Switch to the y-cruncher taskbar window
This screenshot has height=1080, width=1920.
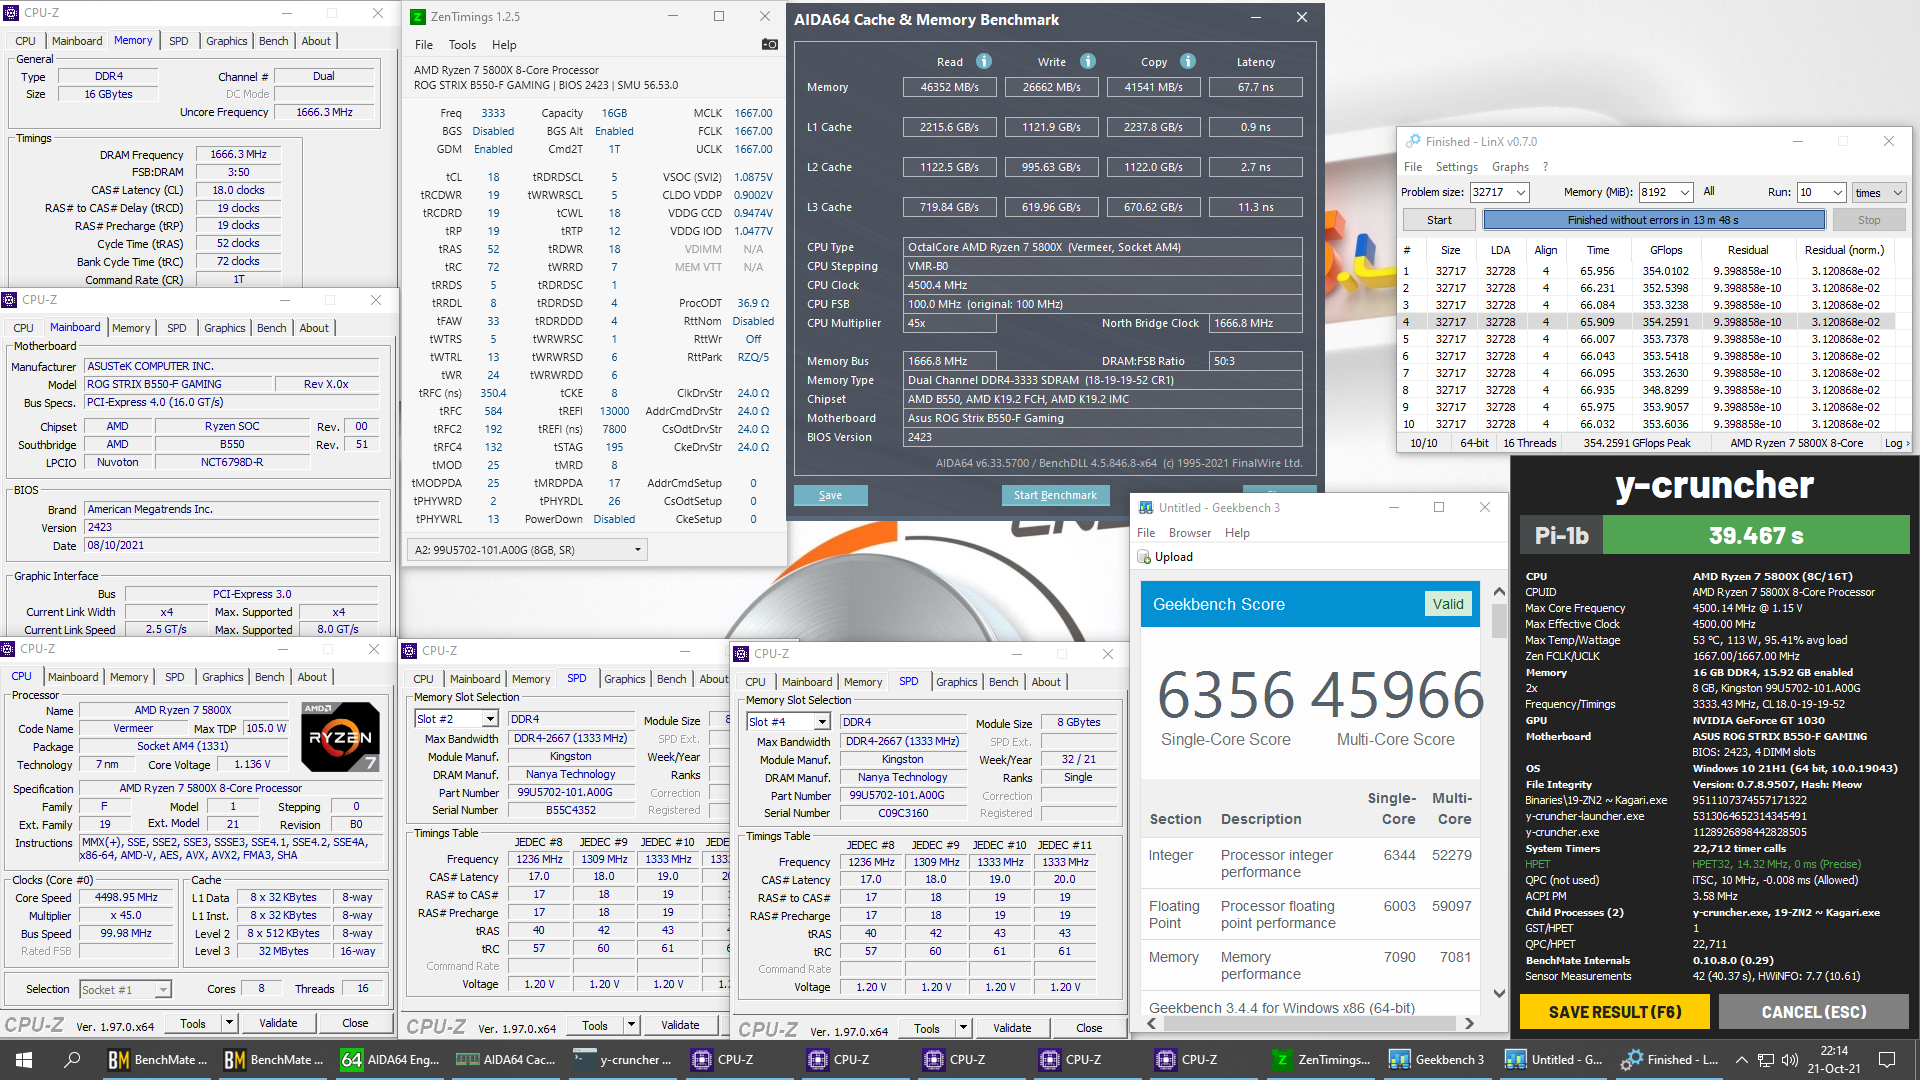pyautogui.click(x=622, y=1060)
